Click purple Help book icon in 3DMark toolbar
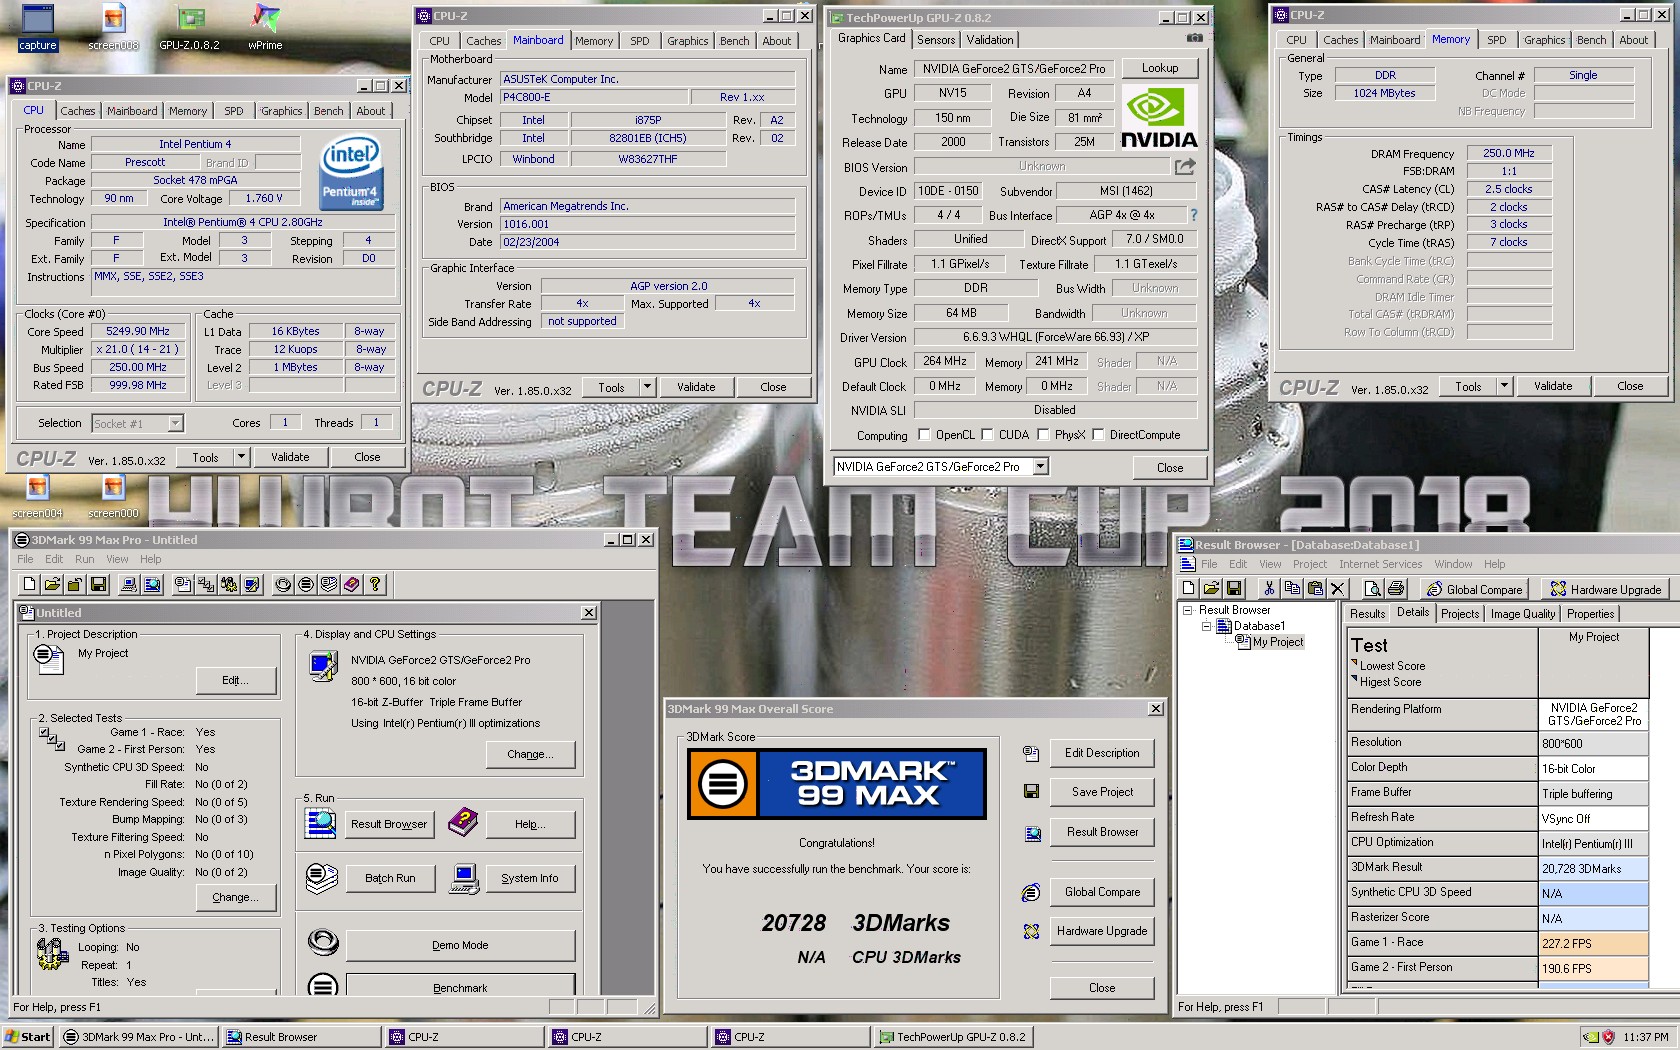1680x1050 pixels. (x=352, y=584)
